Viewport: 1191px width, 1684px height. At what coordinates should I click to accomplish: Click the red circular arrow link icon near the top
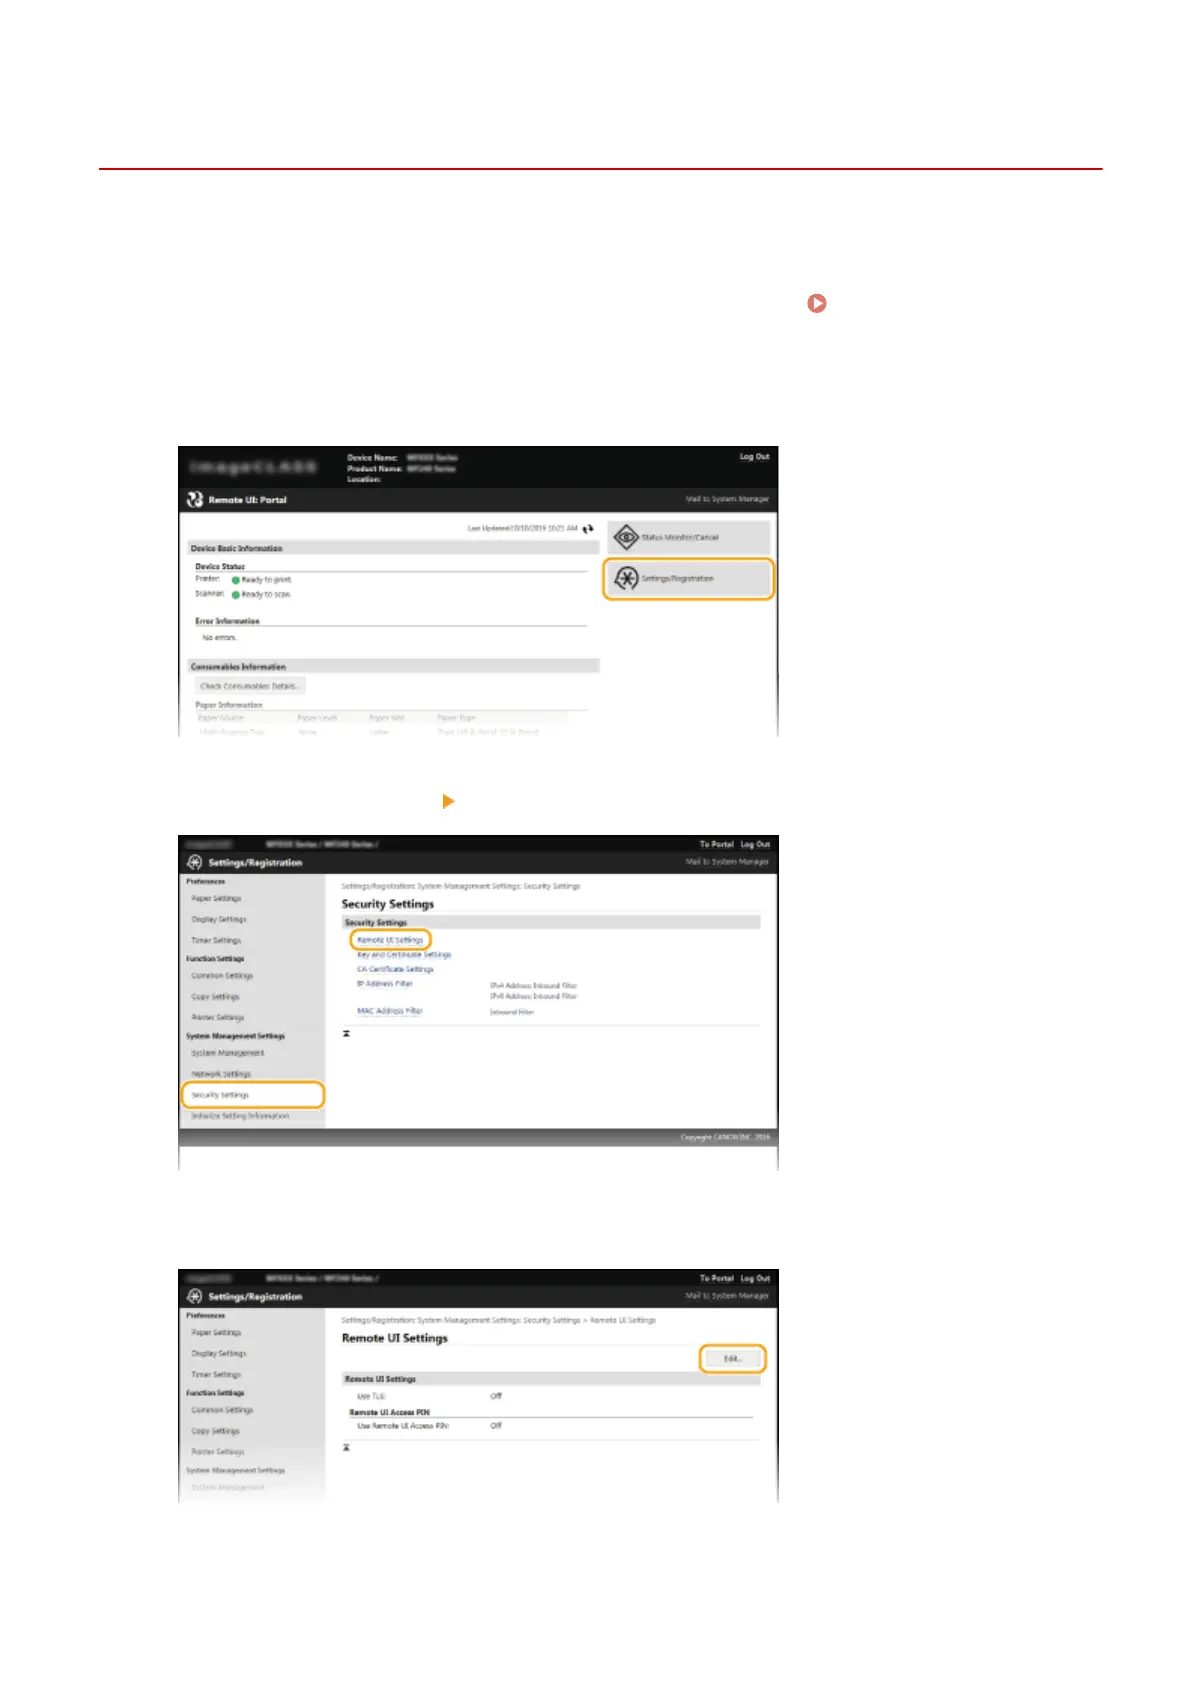[x=817, y=302]
